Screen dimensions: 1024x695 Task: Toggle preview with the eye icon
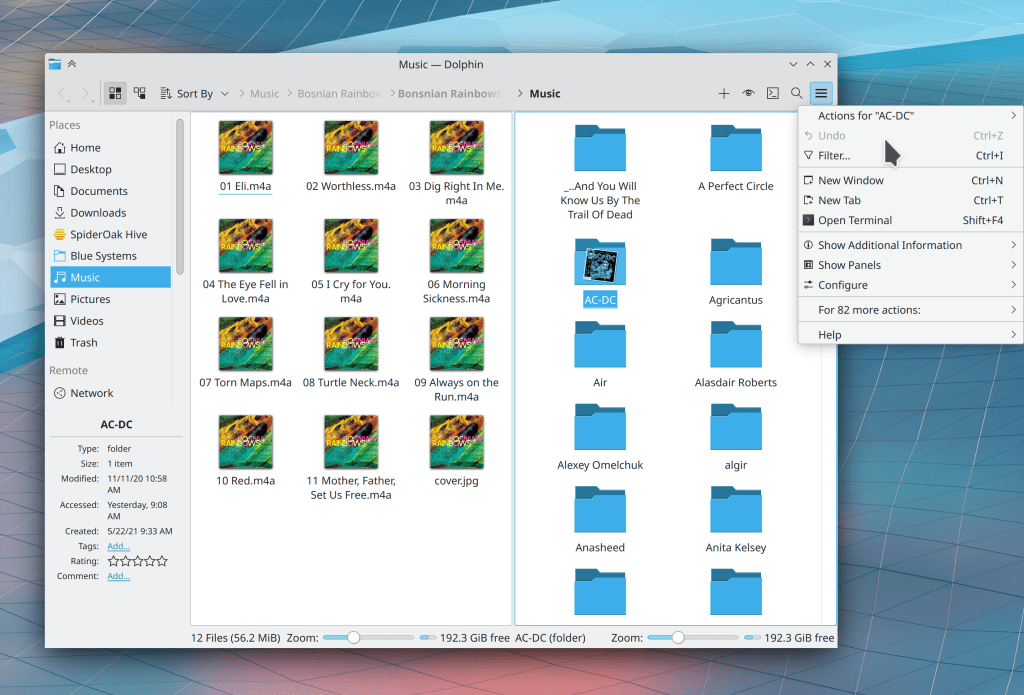(748, 93)
